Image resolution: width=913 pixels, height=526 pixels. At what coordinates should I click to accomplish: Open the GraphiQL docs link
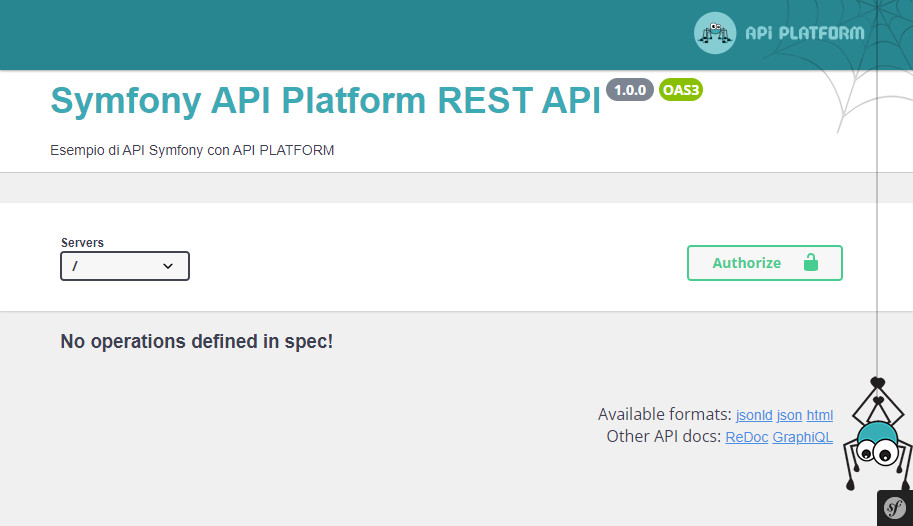pos(802,437)
